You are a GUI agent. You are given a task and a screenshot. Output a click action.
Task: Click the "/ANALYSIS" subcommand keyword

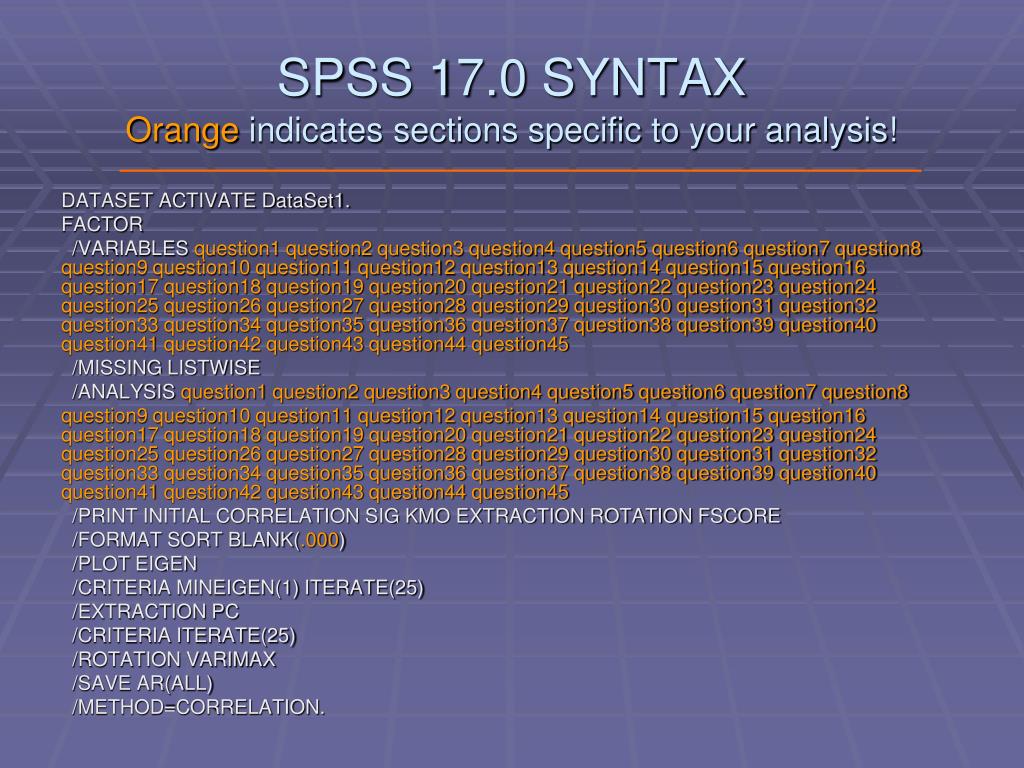pyautogui.click(x=123, y=392)
